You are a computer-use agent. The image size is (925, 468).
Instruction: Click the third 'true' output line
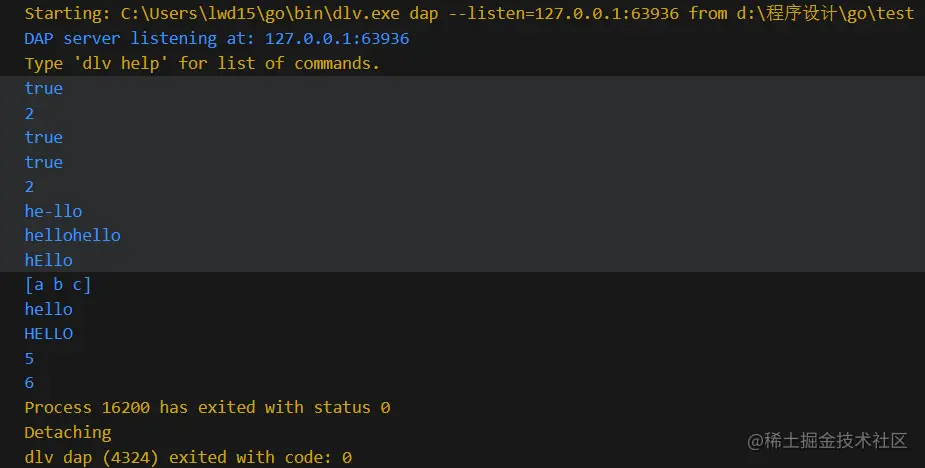[x=44, y=162]
